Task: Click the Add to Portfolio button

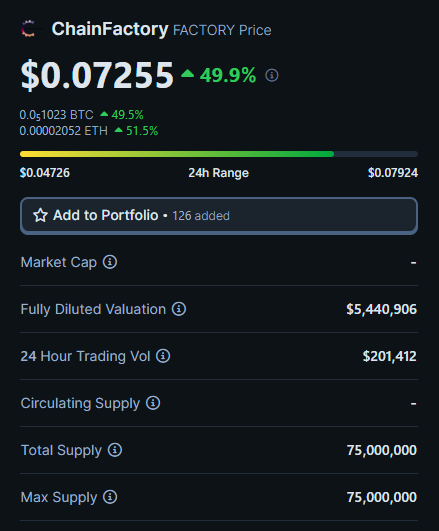Action: coord(219,216)
